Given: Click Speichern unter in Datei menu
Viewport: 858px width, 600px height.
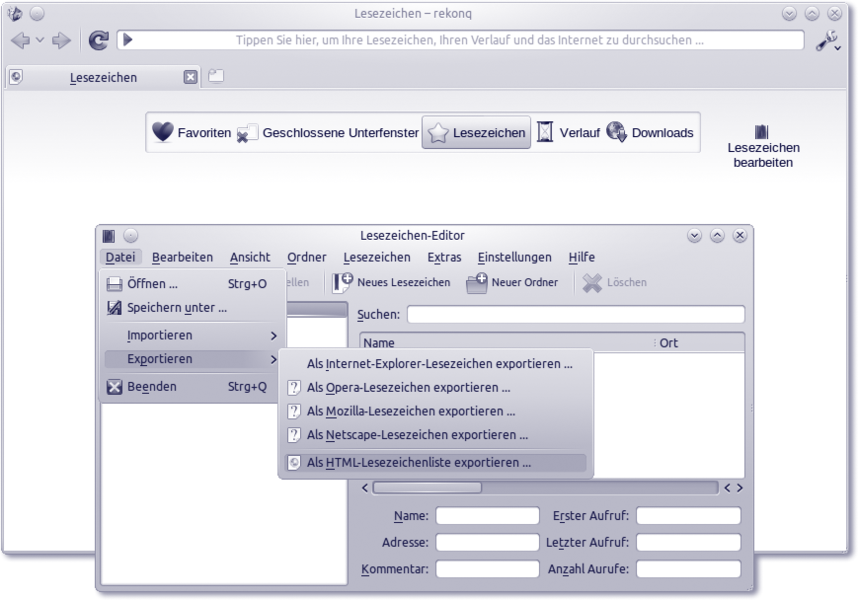Looking at the screenshot, I should 176,307.
